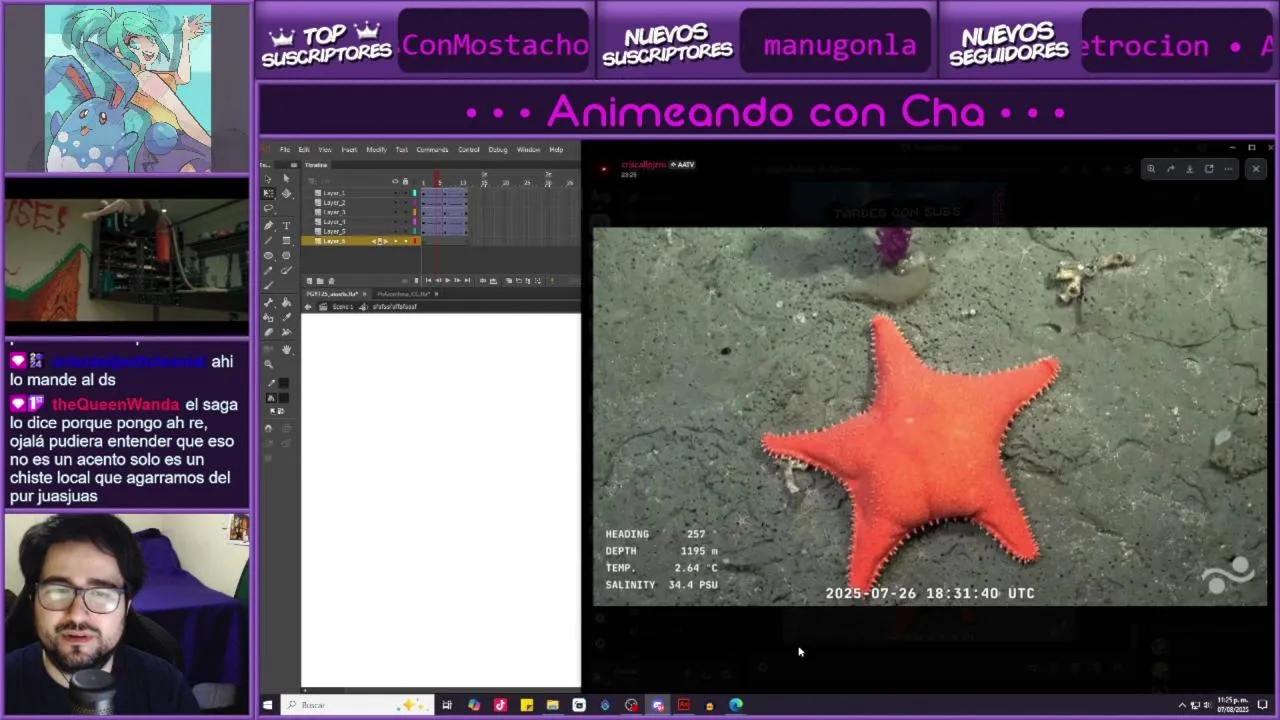The height and width of the screenshot is (720, 1280).
Task: Open the Edit menu
Action: 304,150
